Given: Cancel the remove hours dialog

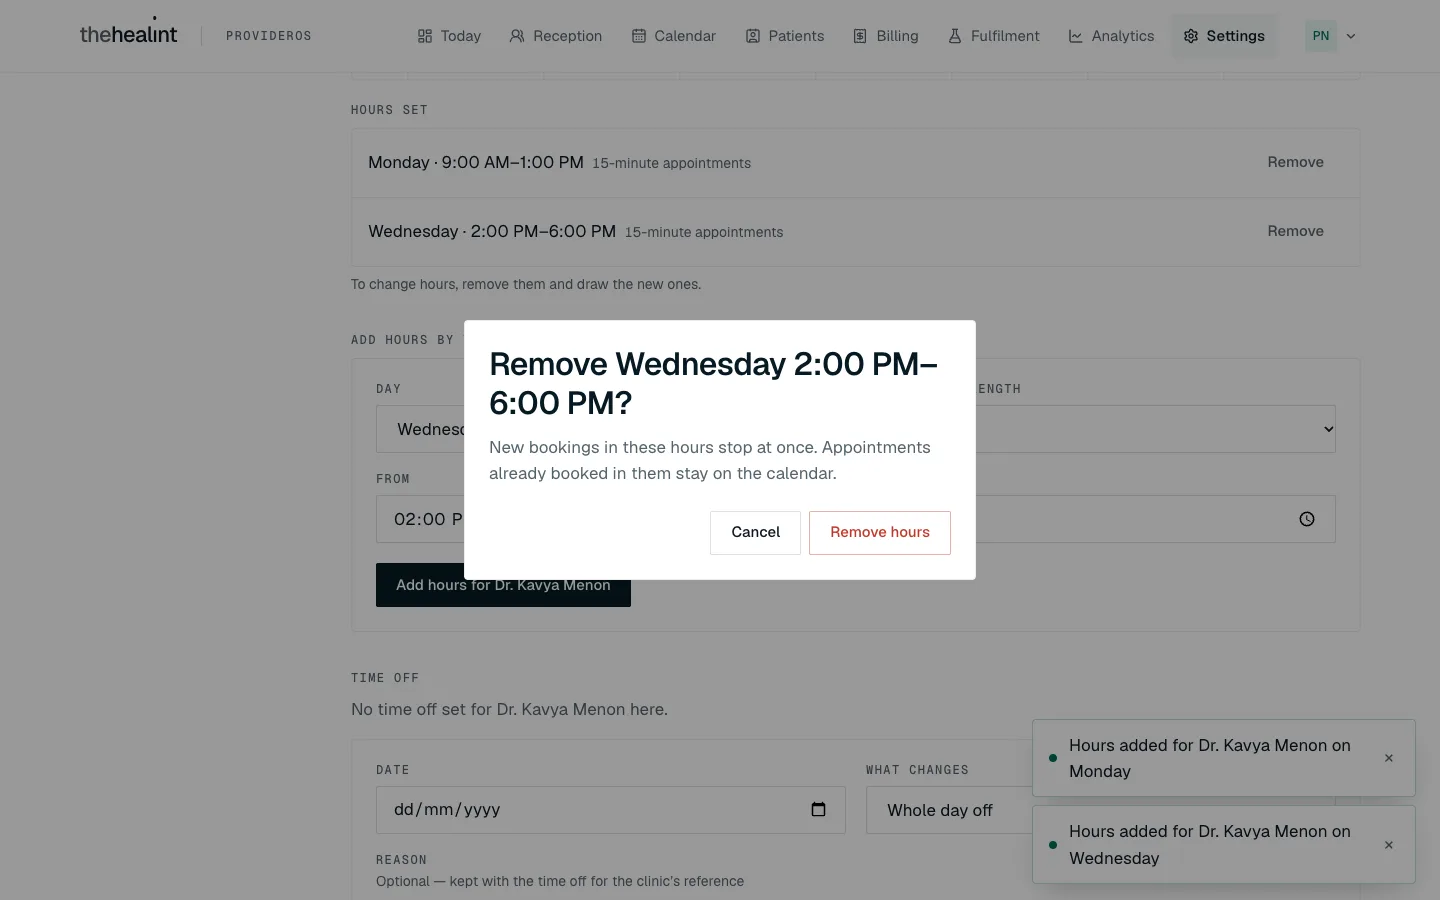Looking at the screenshot, I should pyautogui.click(x=755, y=533).
